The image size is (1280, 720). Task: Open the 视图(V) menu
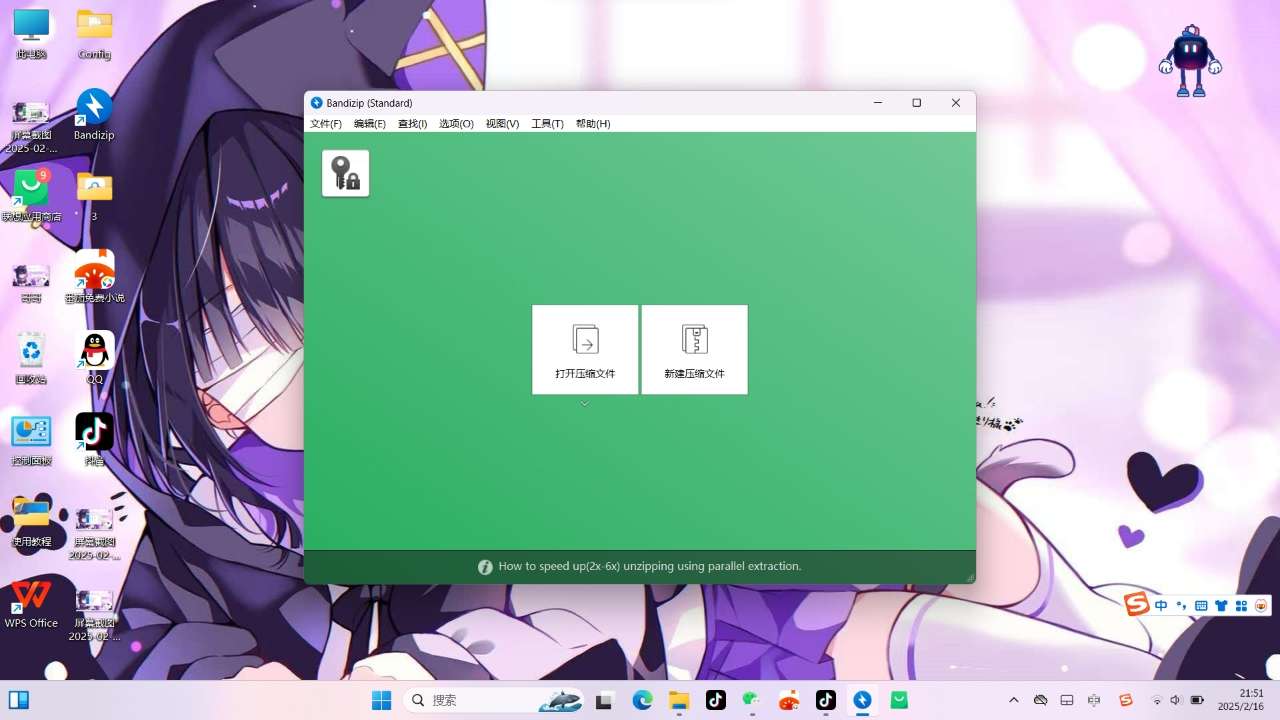502,124
